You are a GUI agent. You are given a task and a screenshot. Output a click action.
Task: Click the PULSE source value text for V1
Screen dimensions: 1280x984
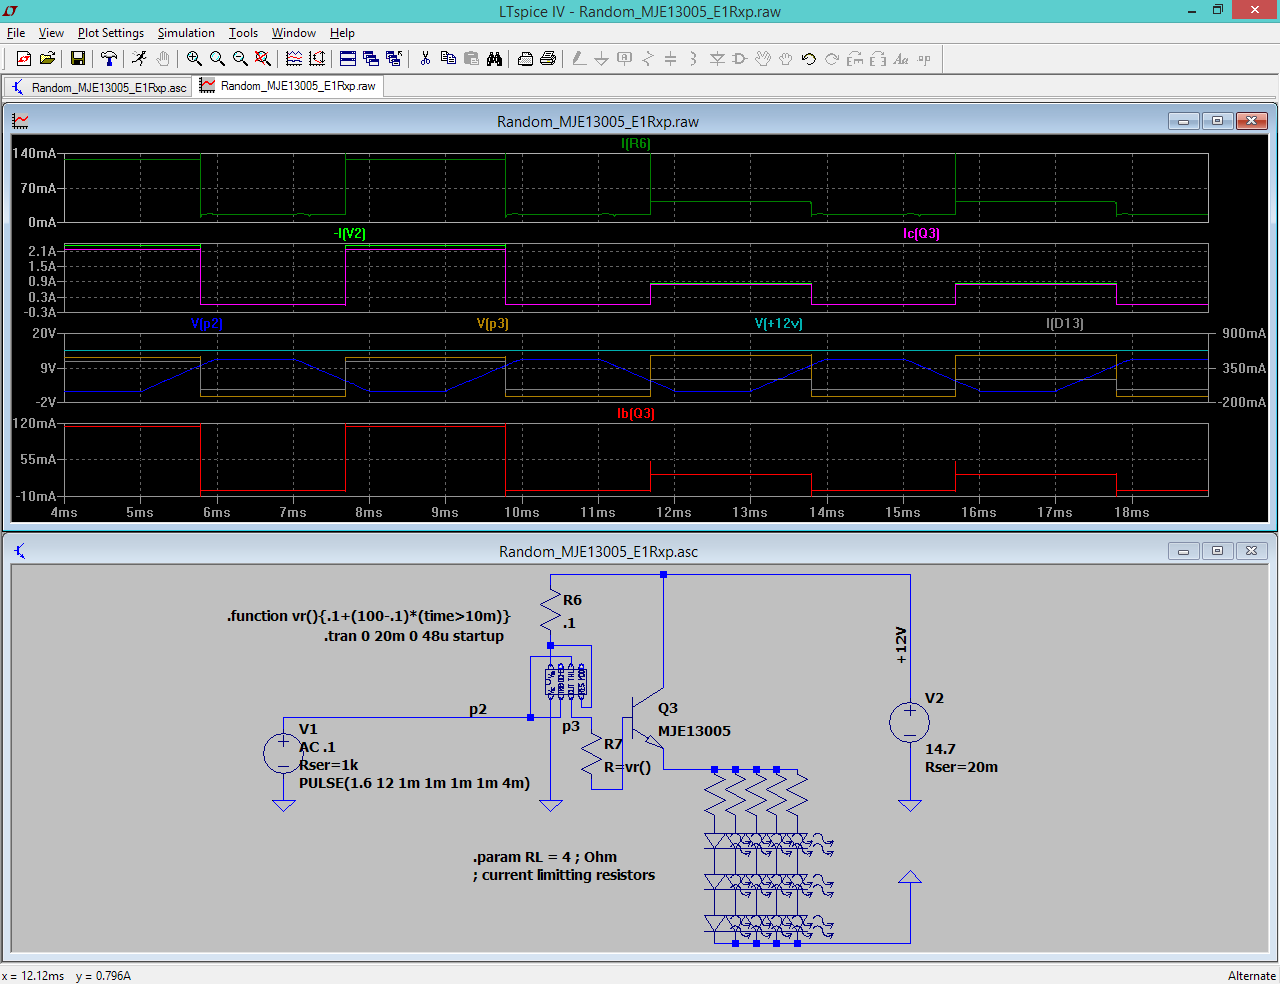(x=414, y=783)
